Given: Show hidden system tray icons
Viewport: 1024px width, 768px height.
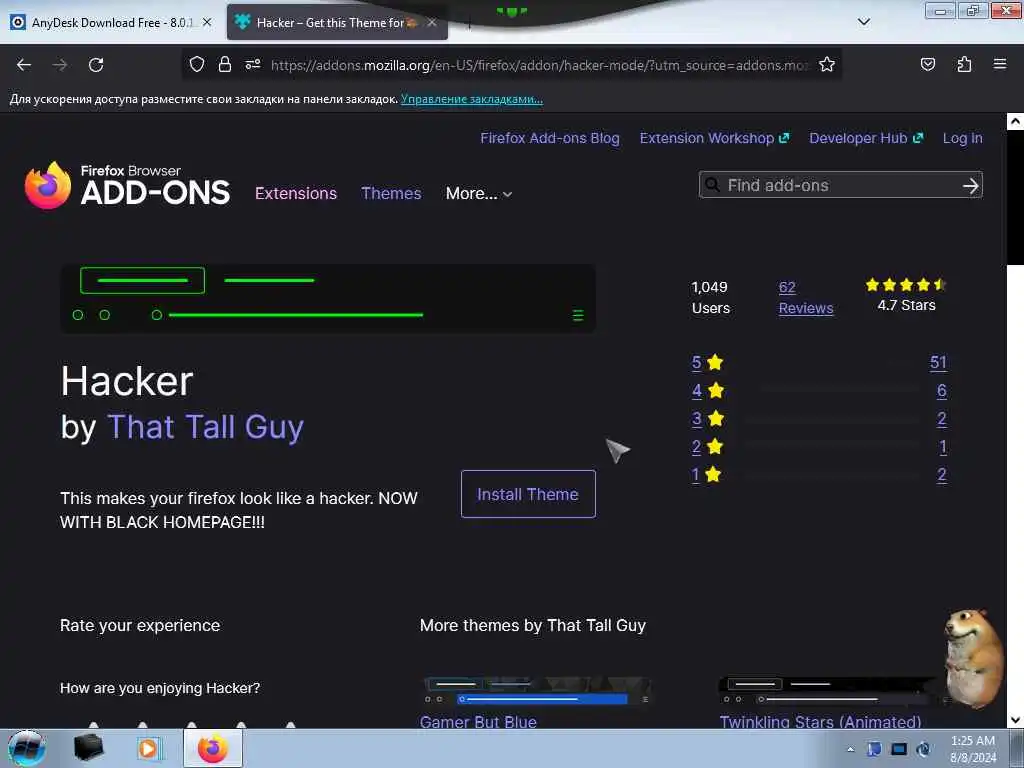Looking at the screenshot, I should coord(850,749).
